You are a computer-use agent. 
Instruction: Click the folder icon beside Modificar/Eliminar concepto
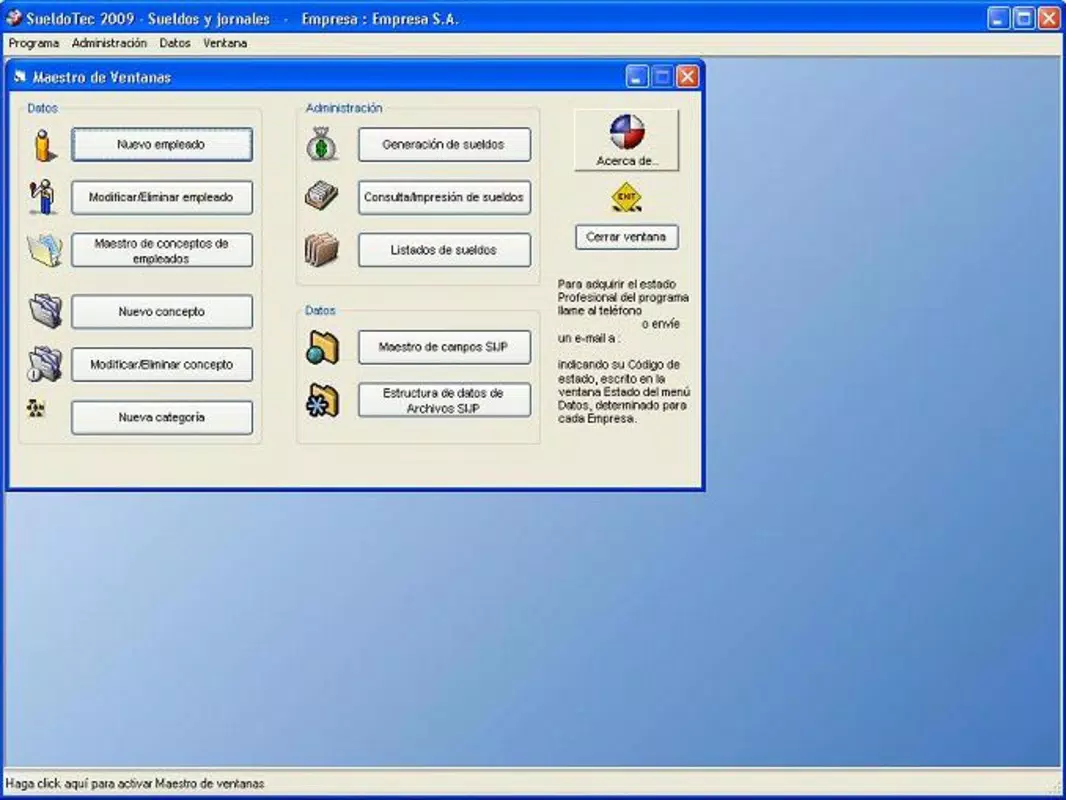pyautogui.click(x=45, y=364)
